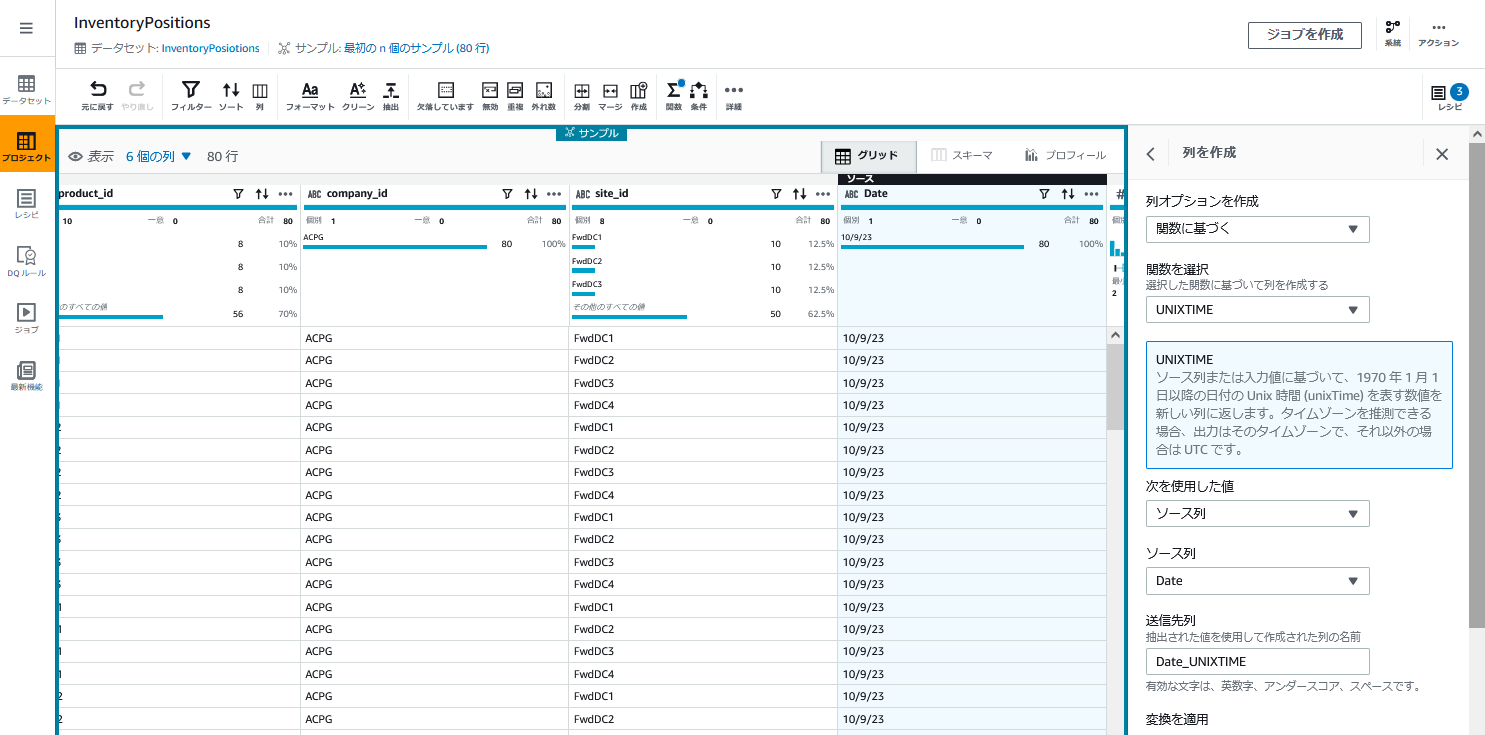Viewport: 1485px width, 735px height.
Task: Open 最新機能 in the sidebar
Action: pyautogui.click(x=27, y=376)
